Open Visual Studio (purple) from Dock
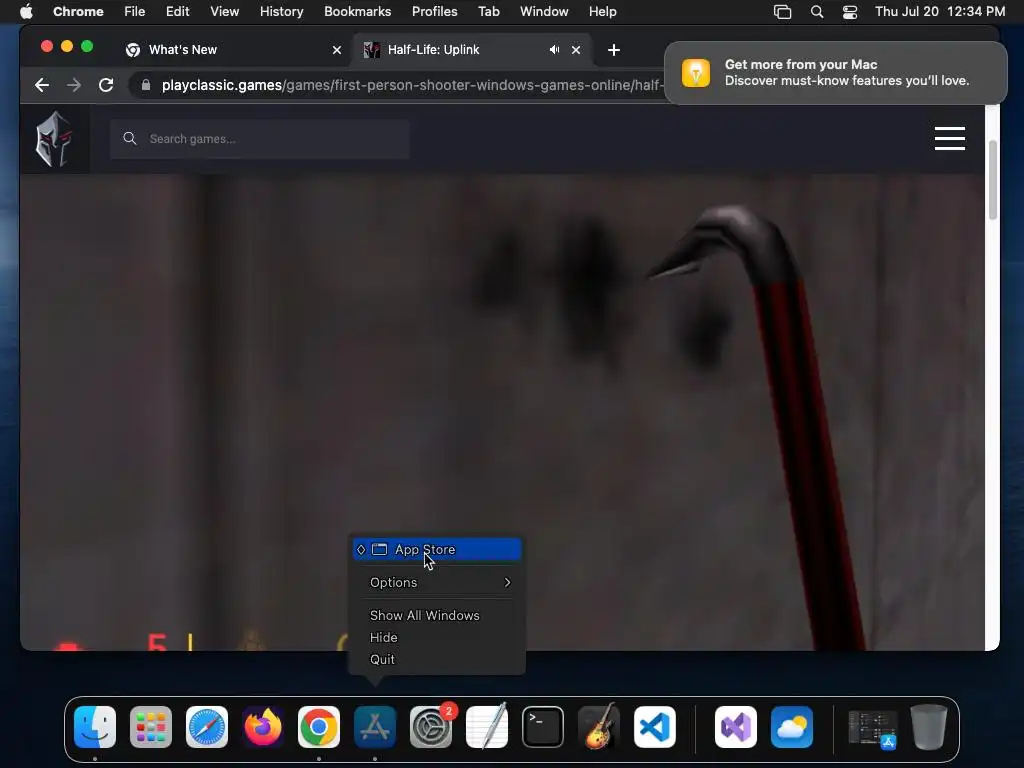This screenshot has width=1024, height=768. tap(736, 727)
